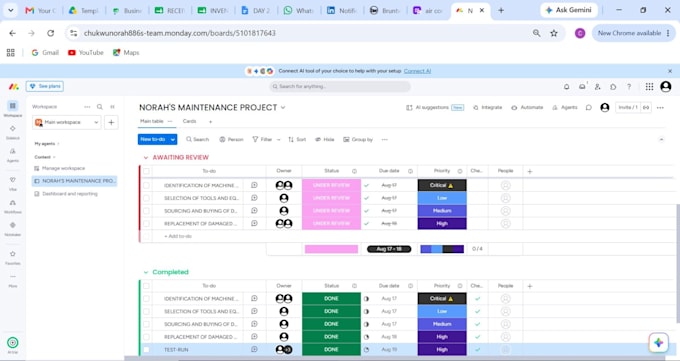Open the help question mark icon
The height and width of the screenshot is (361, 680).
629,87
